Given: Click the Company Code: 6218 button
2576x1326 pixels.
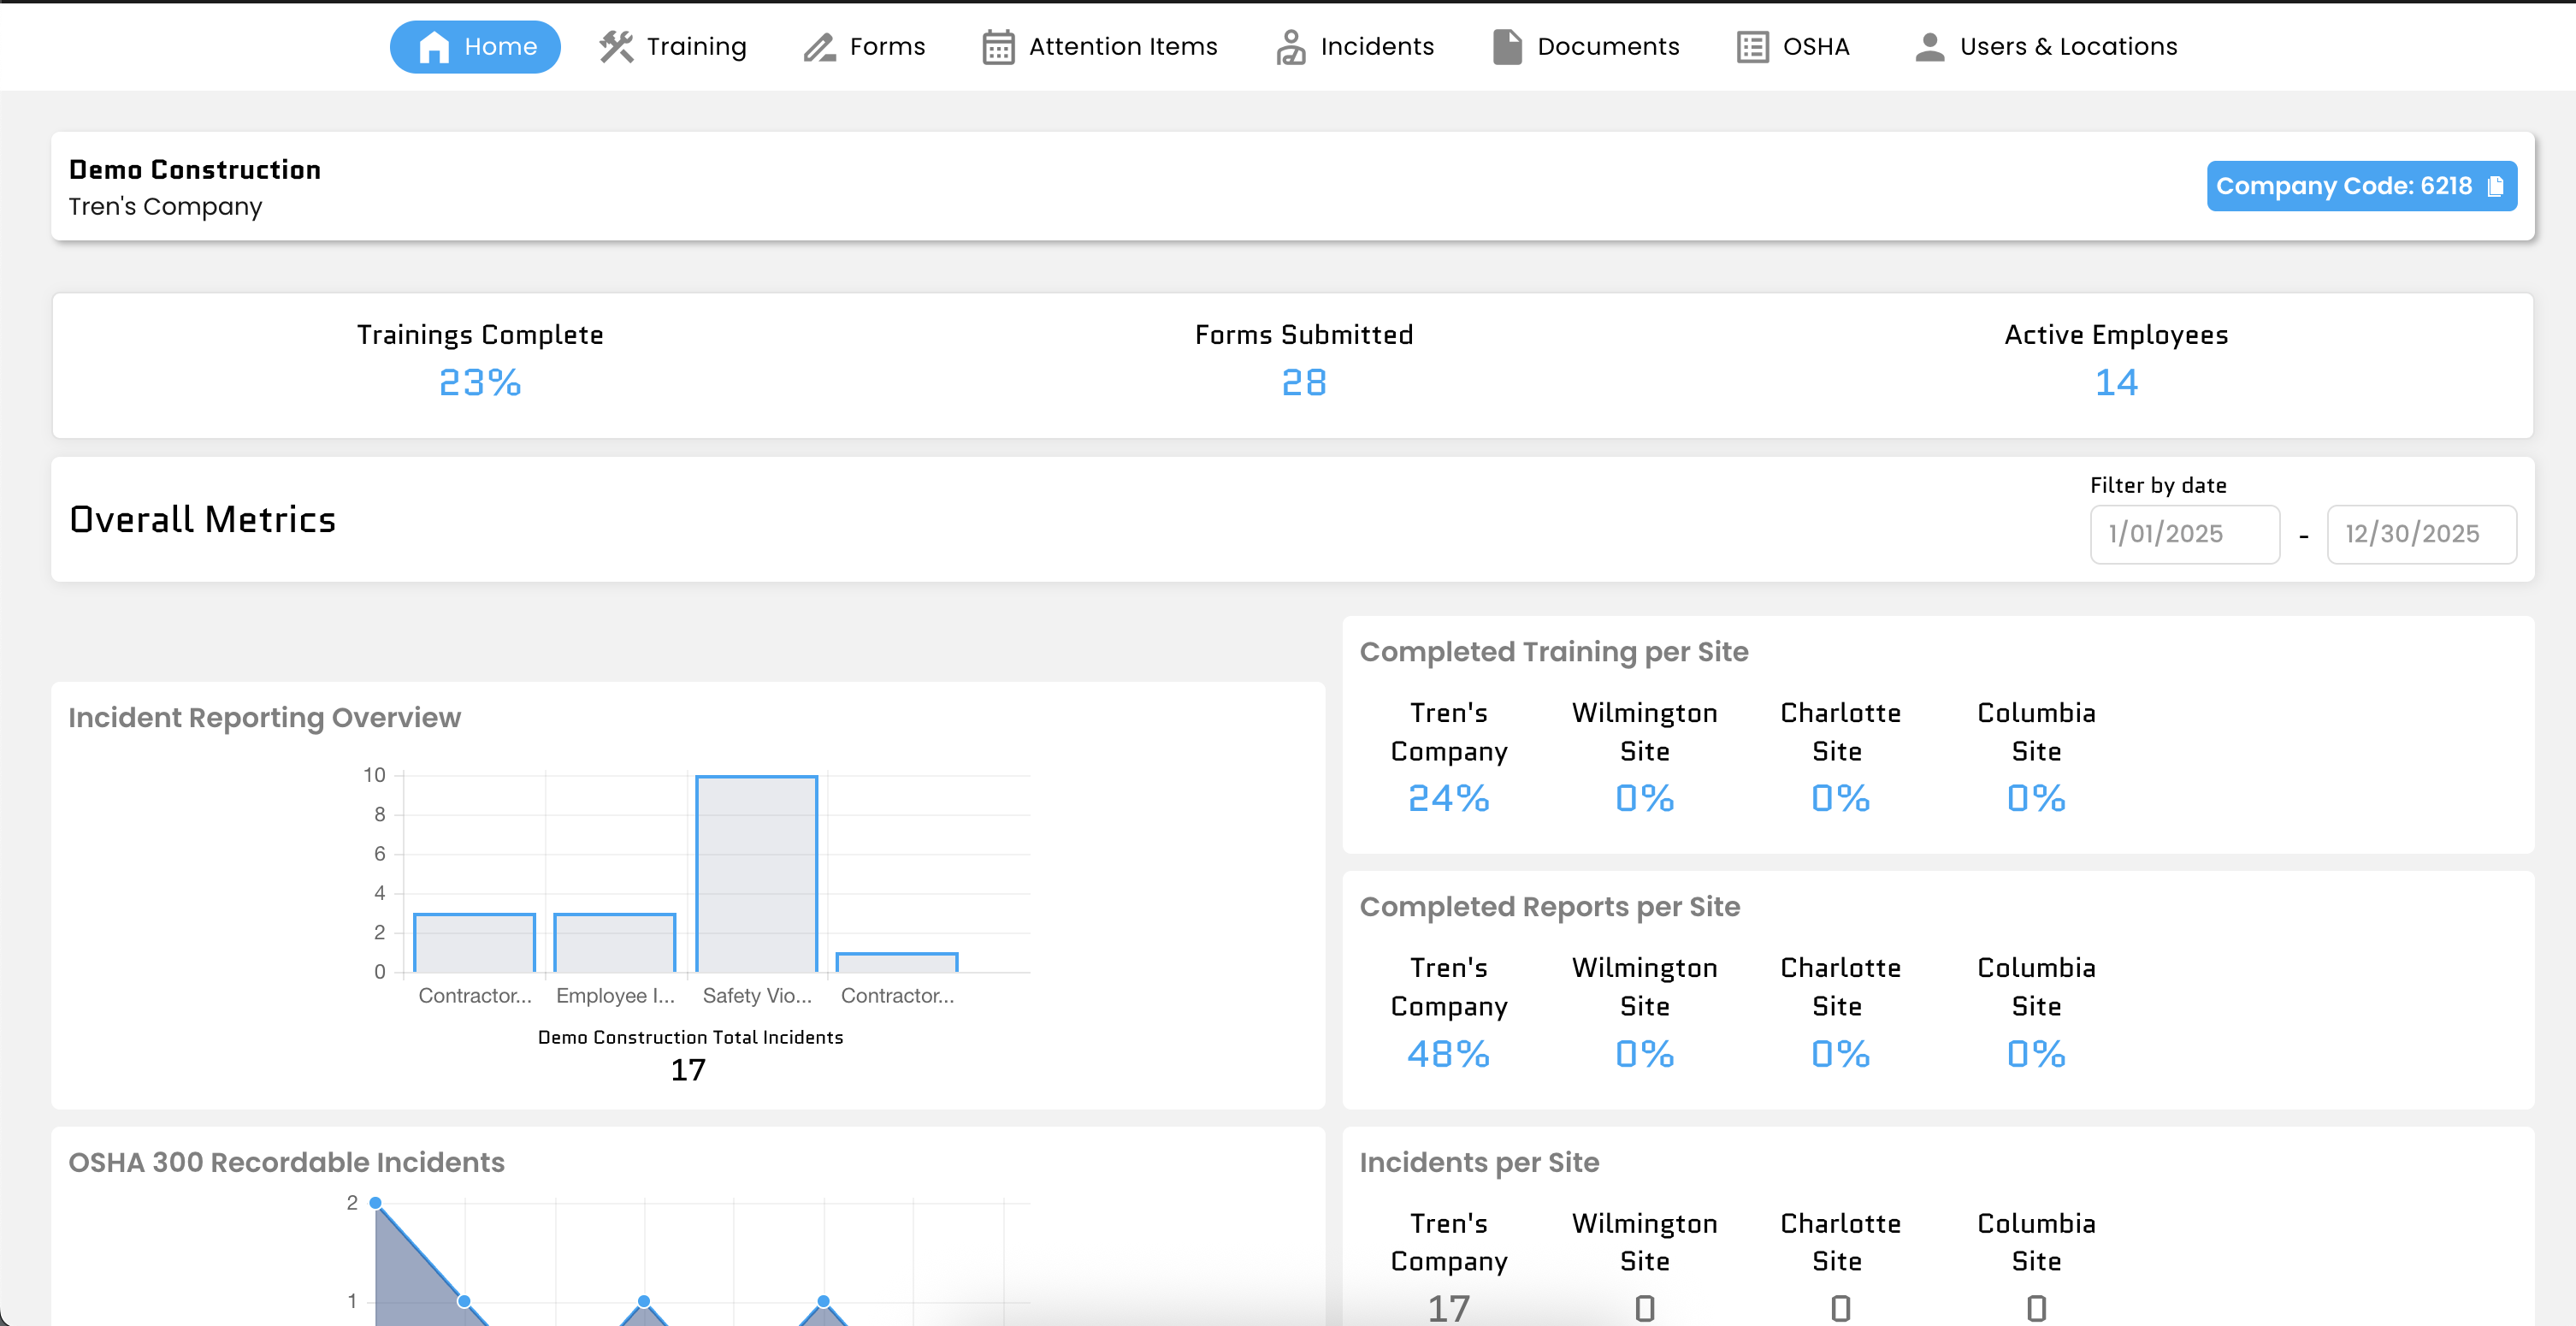Looking at the screenshot, I should click(x=2362, y=185).
